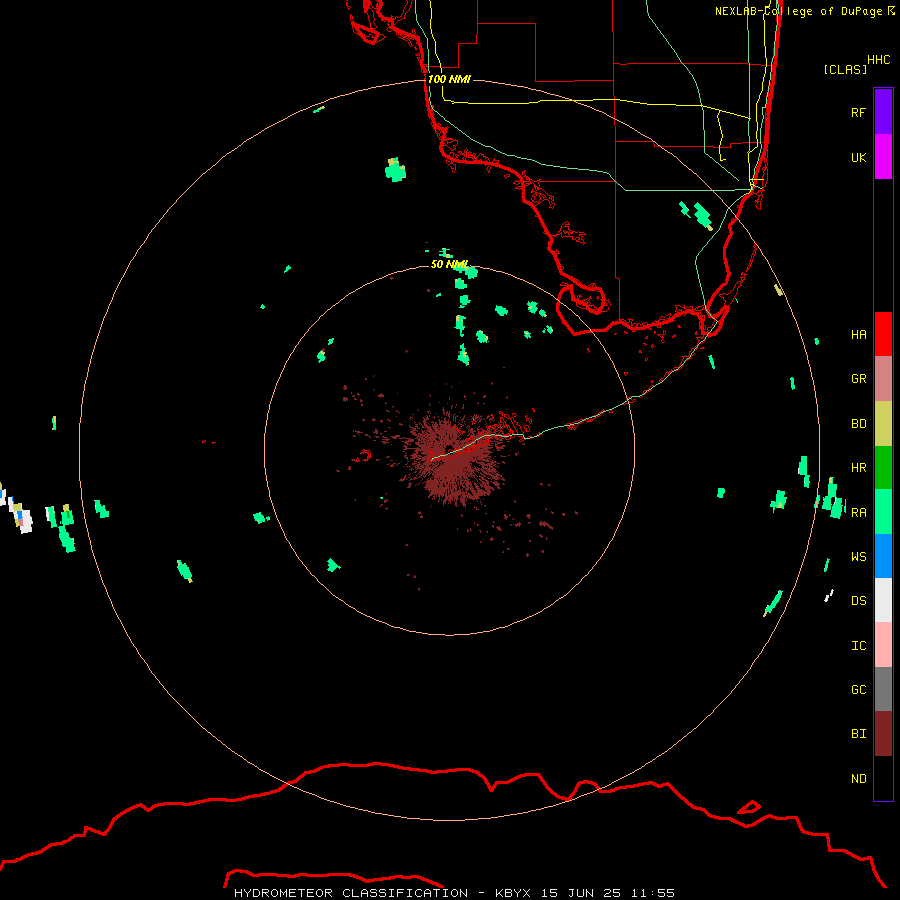Click the IC legend label
The height and width of the screenshot is (900, 900).
[858, 646]
